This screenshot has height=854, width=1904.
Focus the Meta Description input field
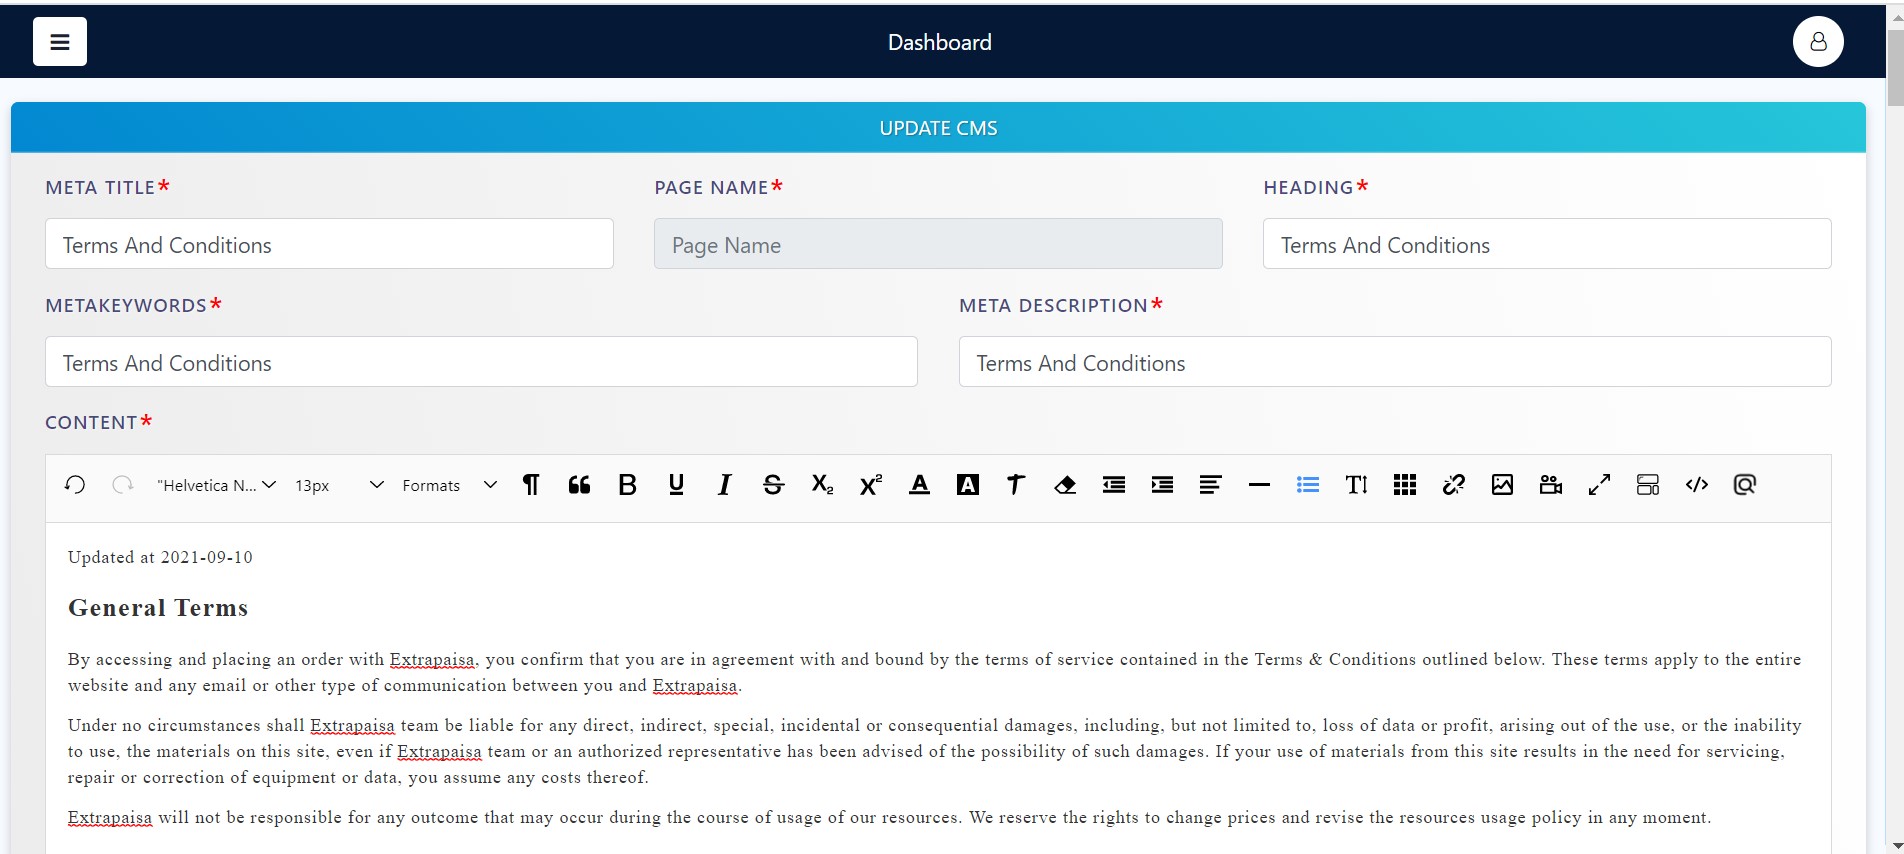coord(1395,362)
